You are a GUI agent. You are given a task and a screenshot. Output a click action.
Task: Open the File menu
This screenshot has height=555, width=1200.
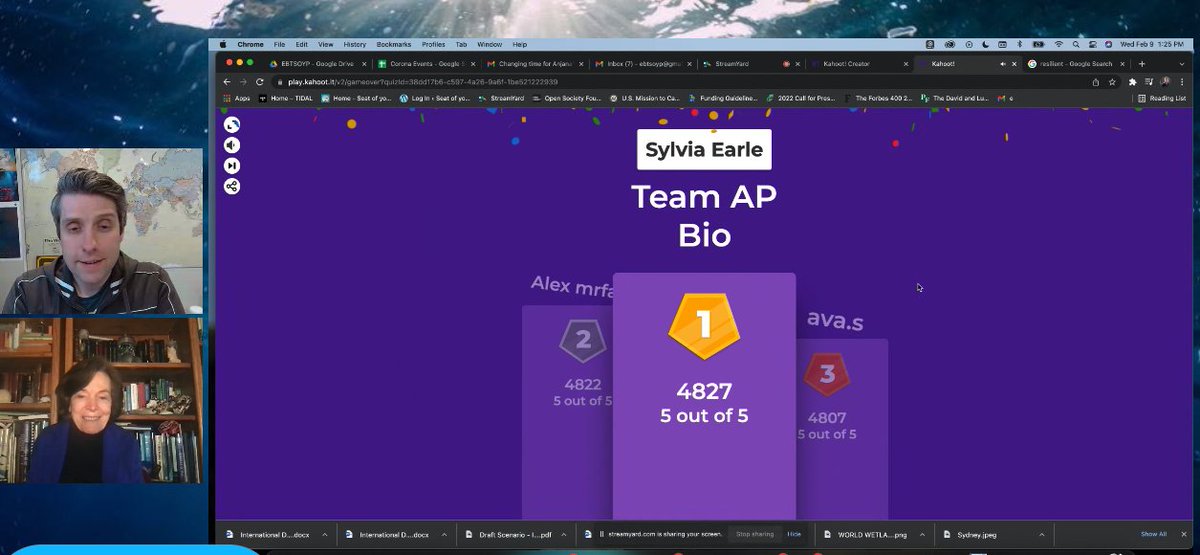(x=279, y=45)
